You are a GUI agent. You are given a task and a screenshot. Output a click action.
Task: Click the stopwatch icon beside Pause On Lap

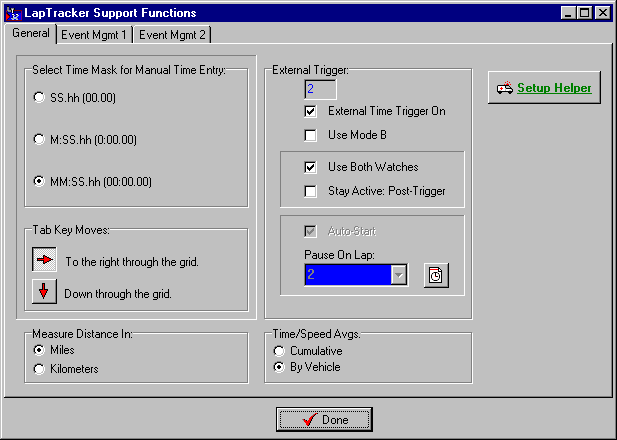(x=436, y=275)
